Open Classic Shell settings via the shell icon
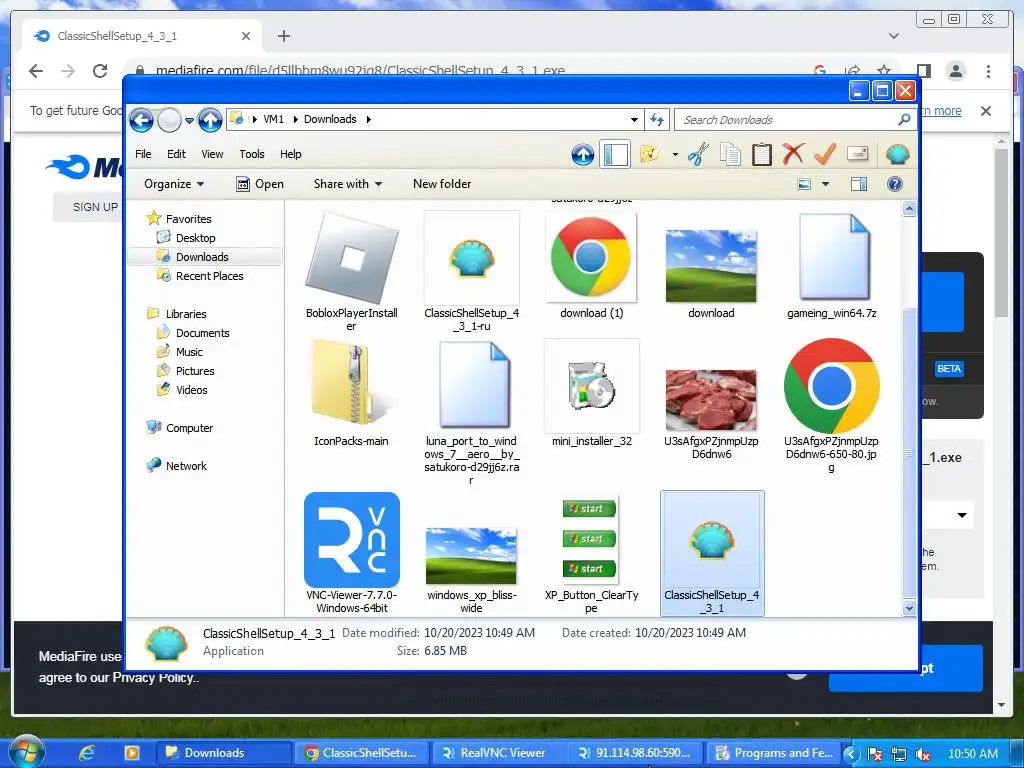The height and width of the screenshot is (768, 1024). [897, 155]
